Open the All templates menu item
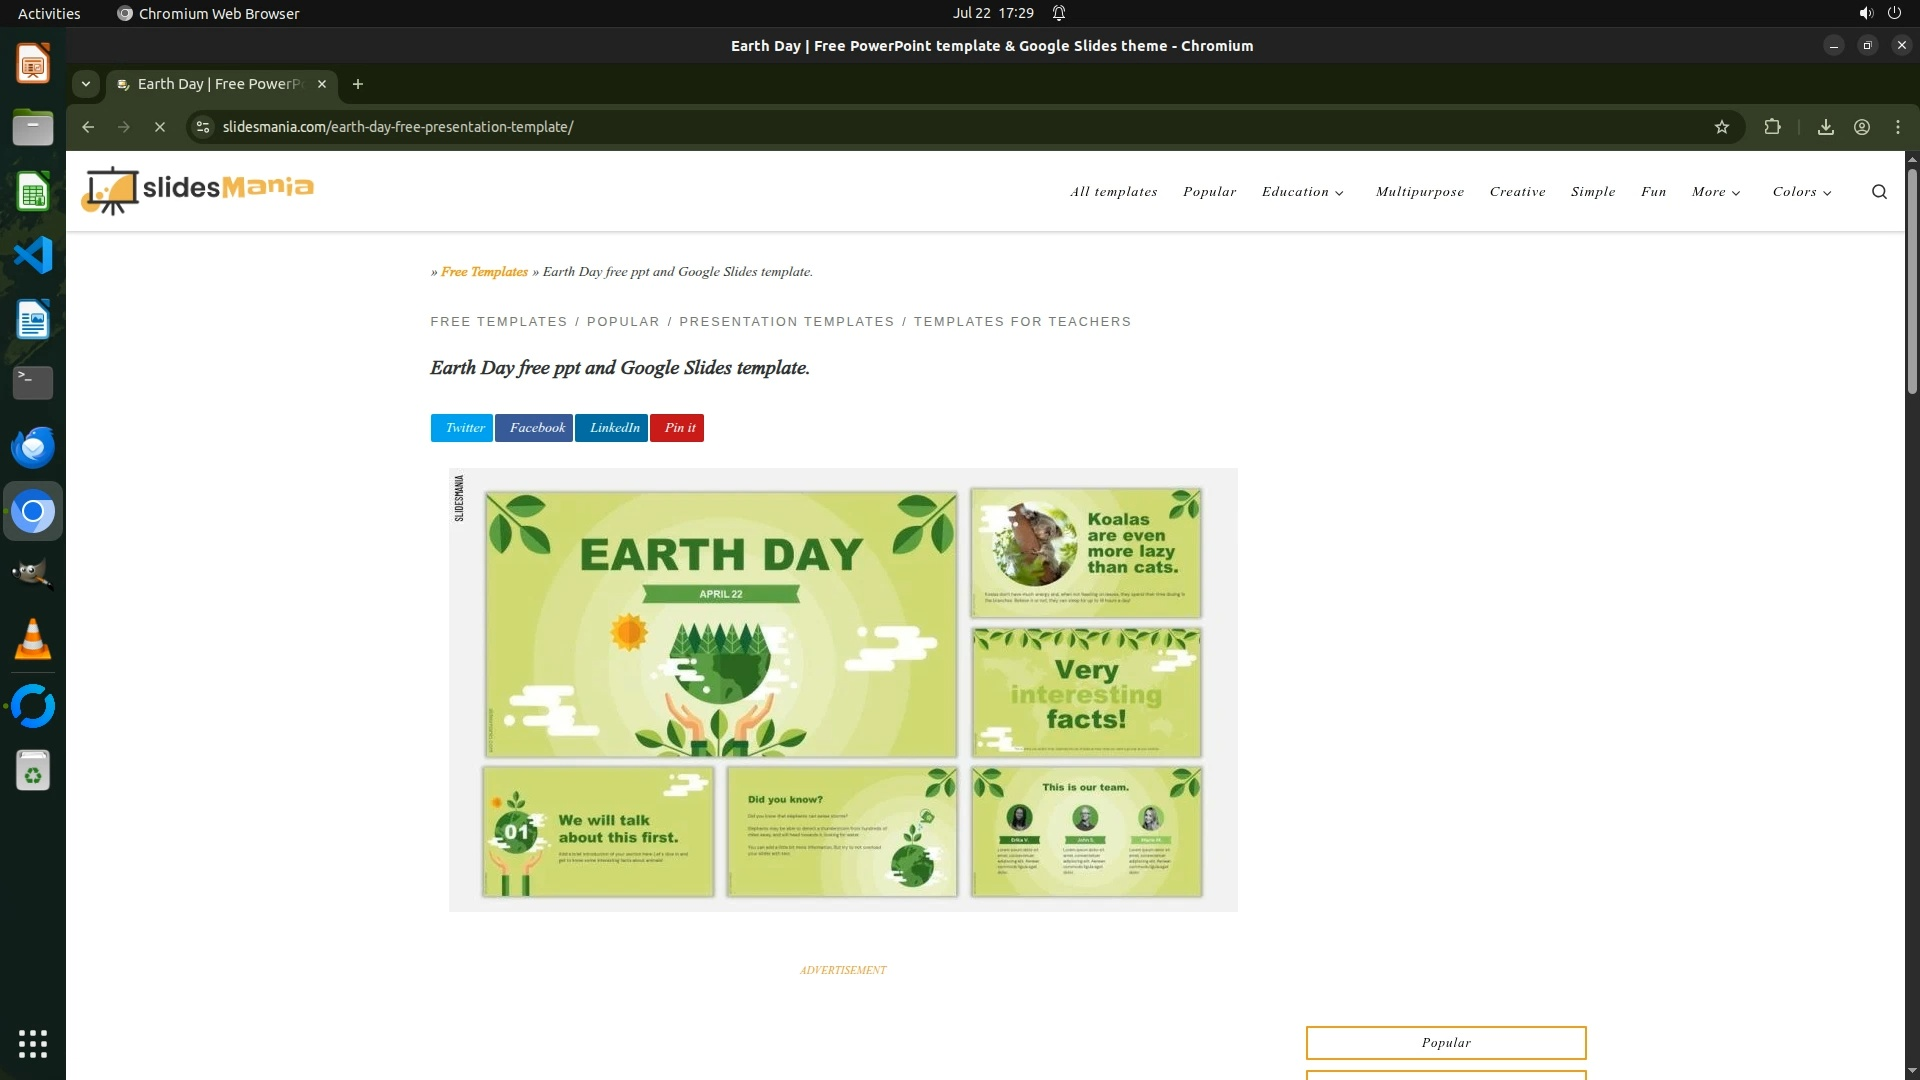 1113,192
